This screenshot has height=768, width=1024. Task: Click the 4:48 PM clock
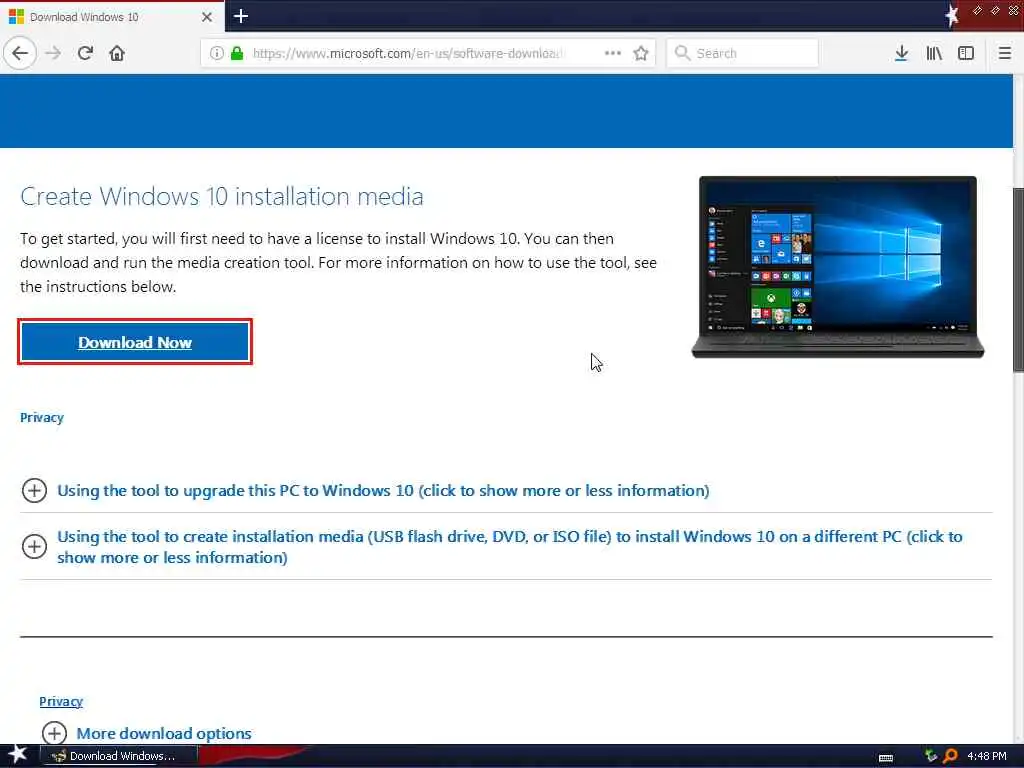coord(987,756)
